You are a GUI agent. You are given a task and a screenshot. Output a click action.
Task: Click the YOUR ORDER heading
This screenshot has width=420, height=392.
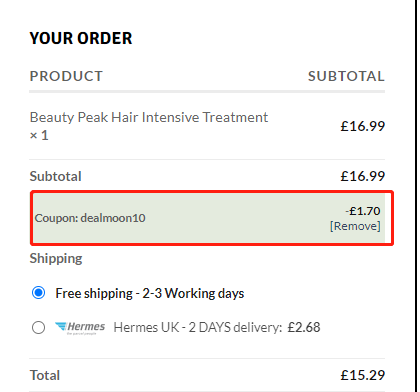click(81, 38)
